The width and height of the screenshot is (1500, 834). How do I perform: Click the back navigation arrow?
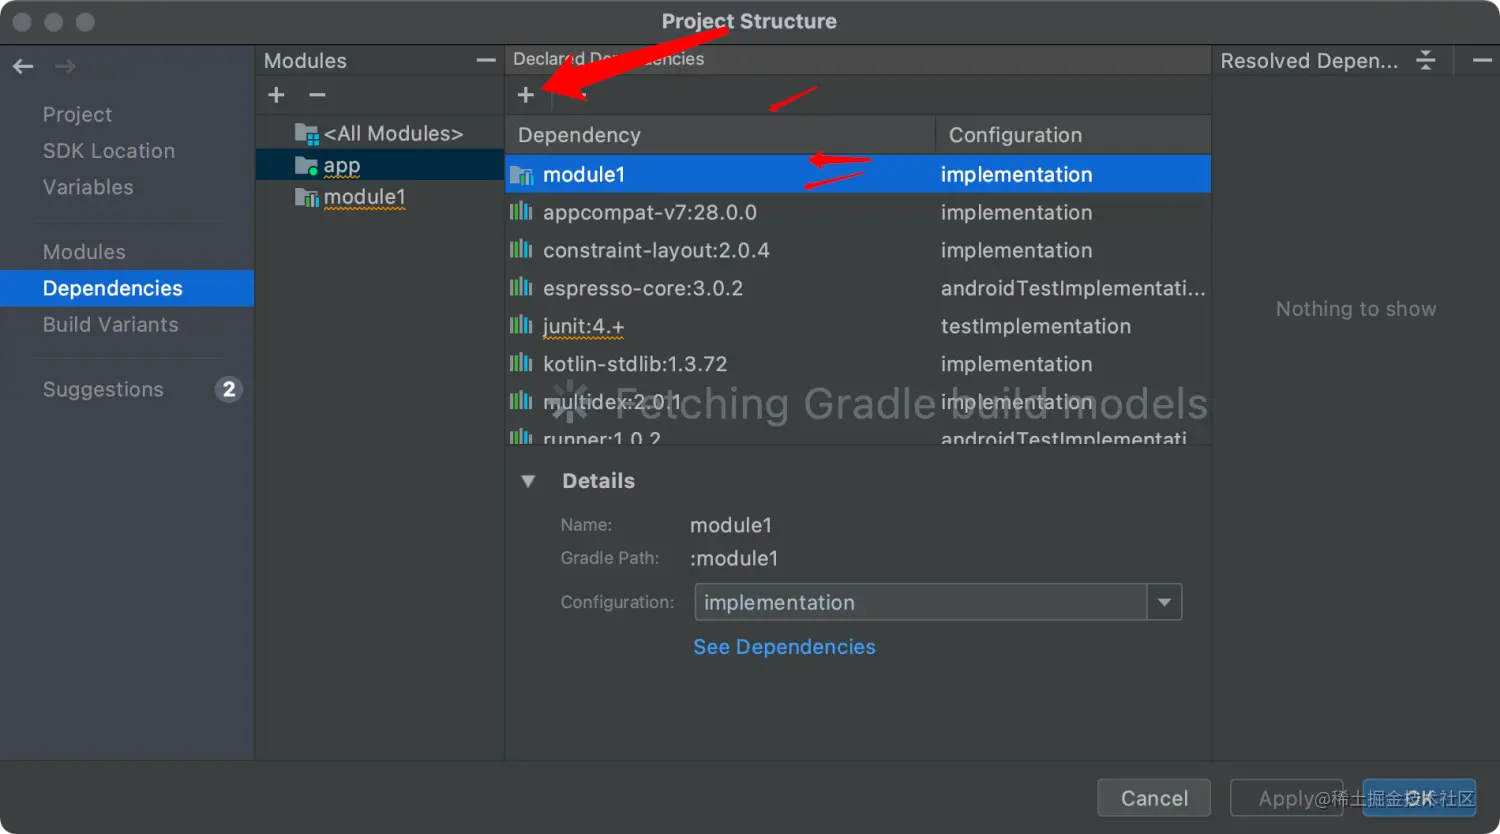point(23,67)
